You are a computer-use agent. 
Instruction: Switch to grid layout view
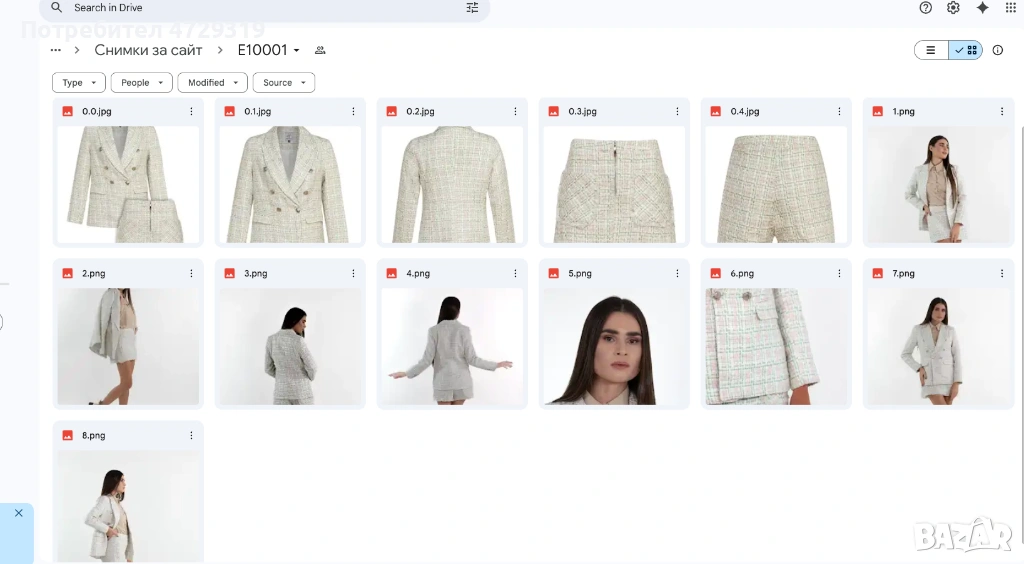(x=966, y=50)
